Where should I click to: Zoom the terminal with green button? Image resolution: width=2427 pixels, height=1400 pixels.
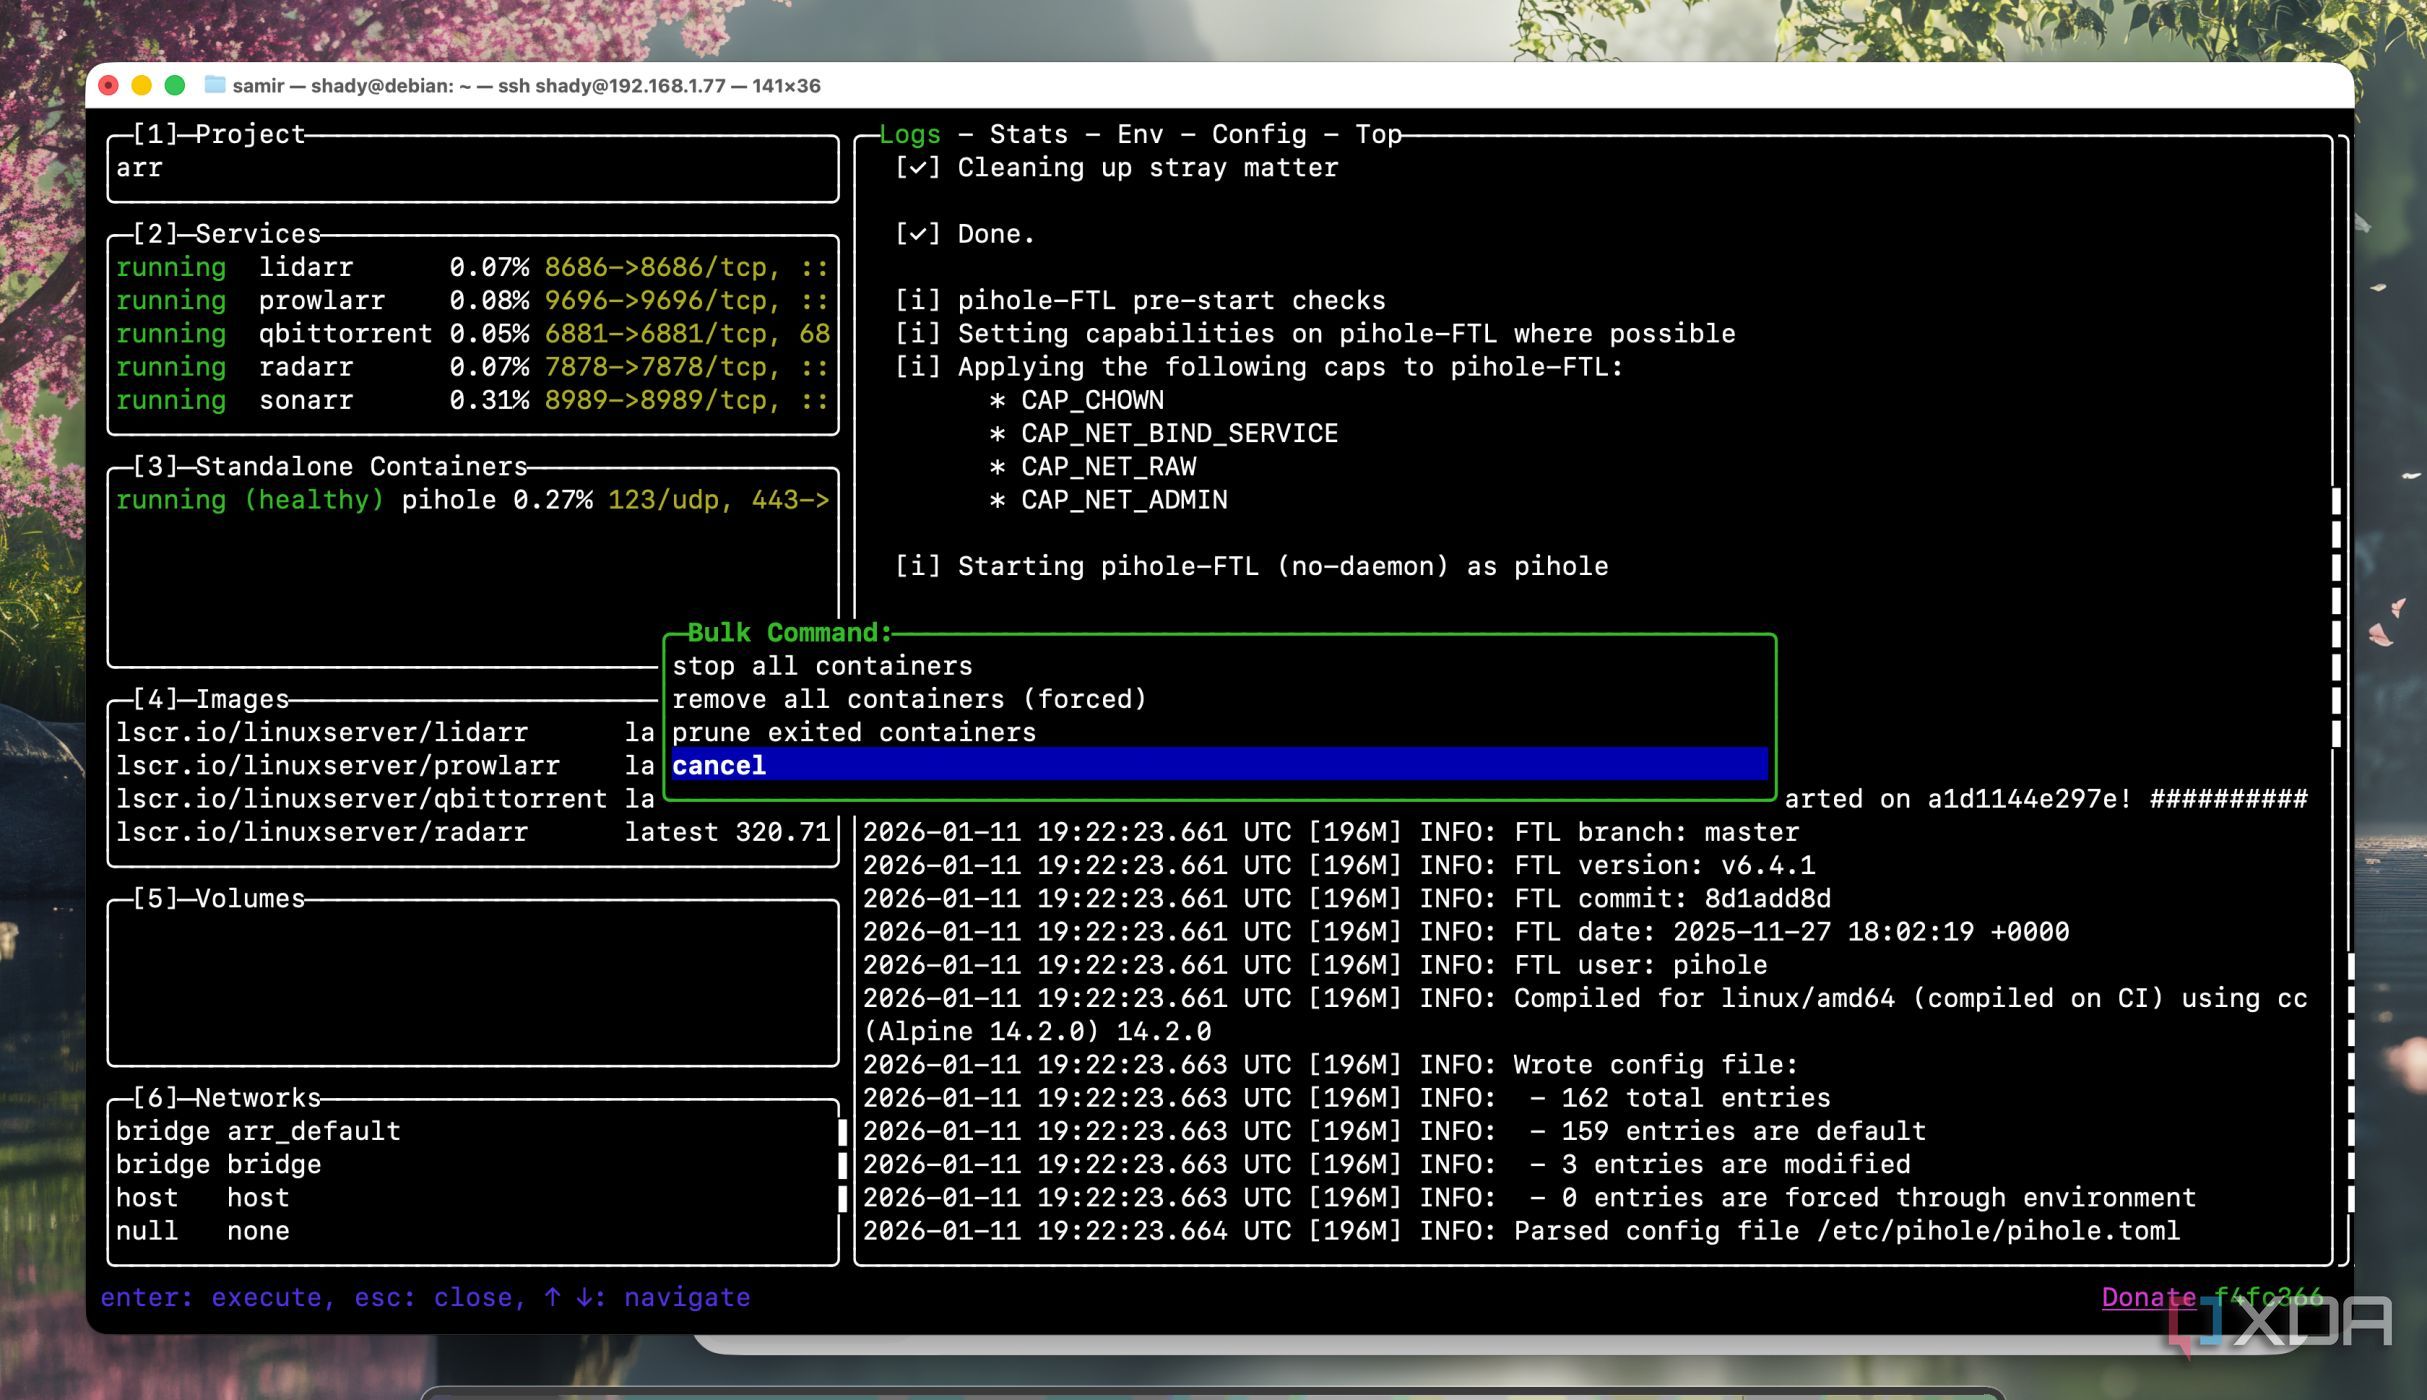click(x=175, y=85)
